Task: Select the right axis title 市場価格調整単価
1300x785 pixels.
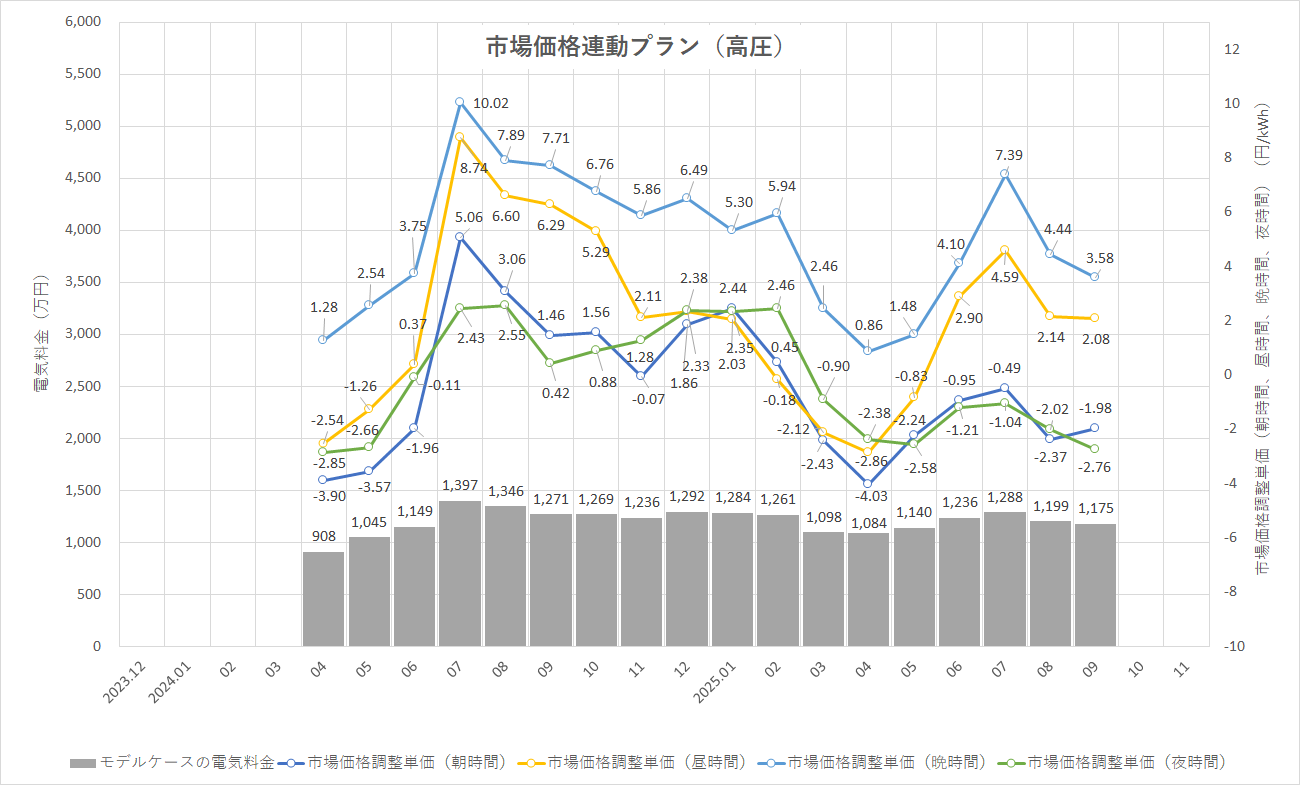Action: click(1263, 340)
